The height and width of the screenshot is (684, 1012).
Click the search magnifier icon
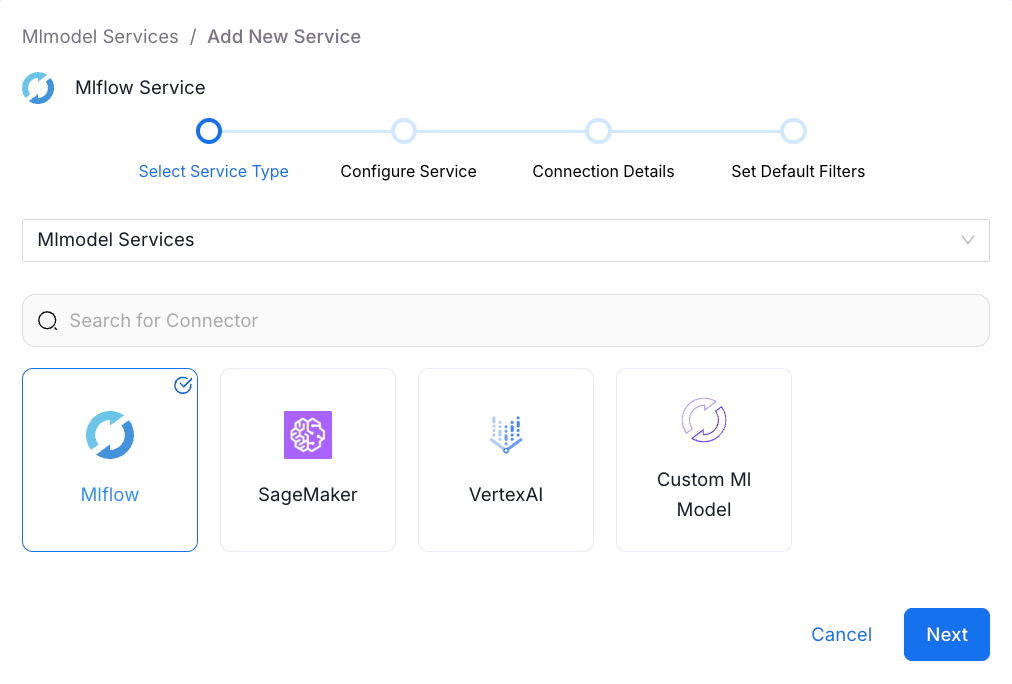tap(48, 321)
